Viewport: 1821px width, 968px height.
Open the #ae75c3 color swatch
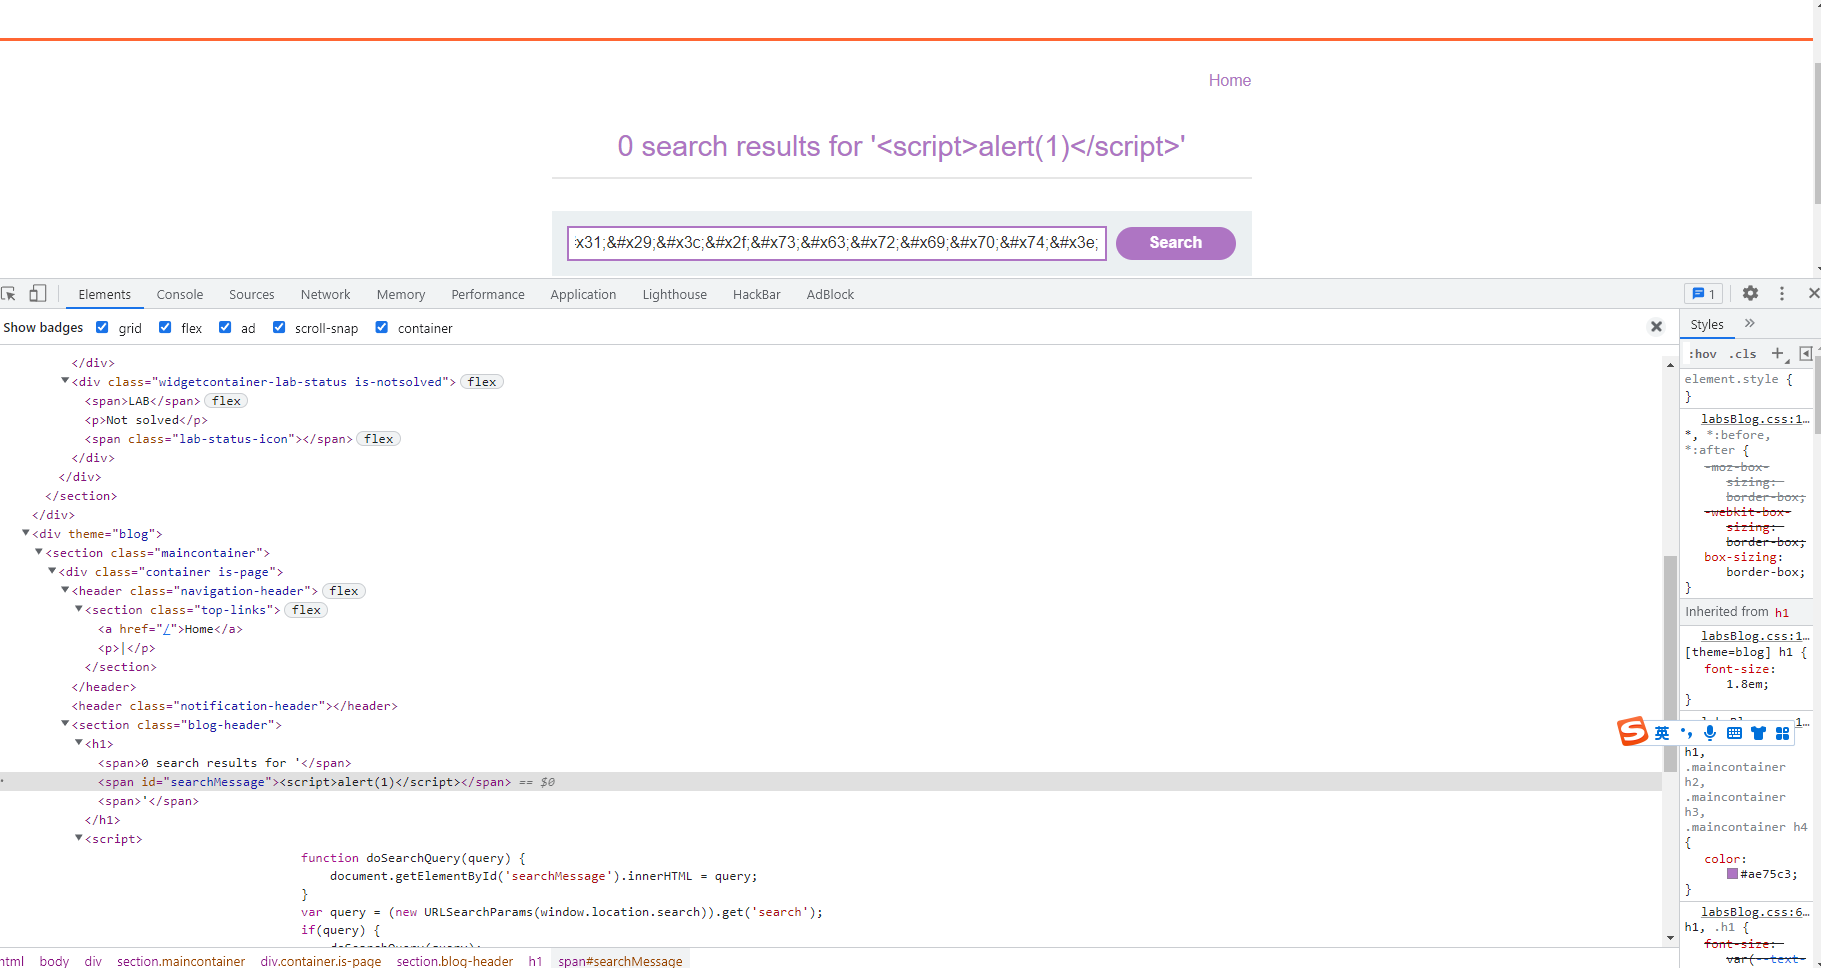click(x=1732, y=873)
